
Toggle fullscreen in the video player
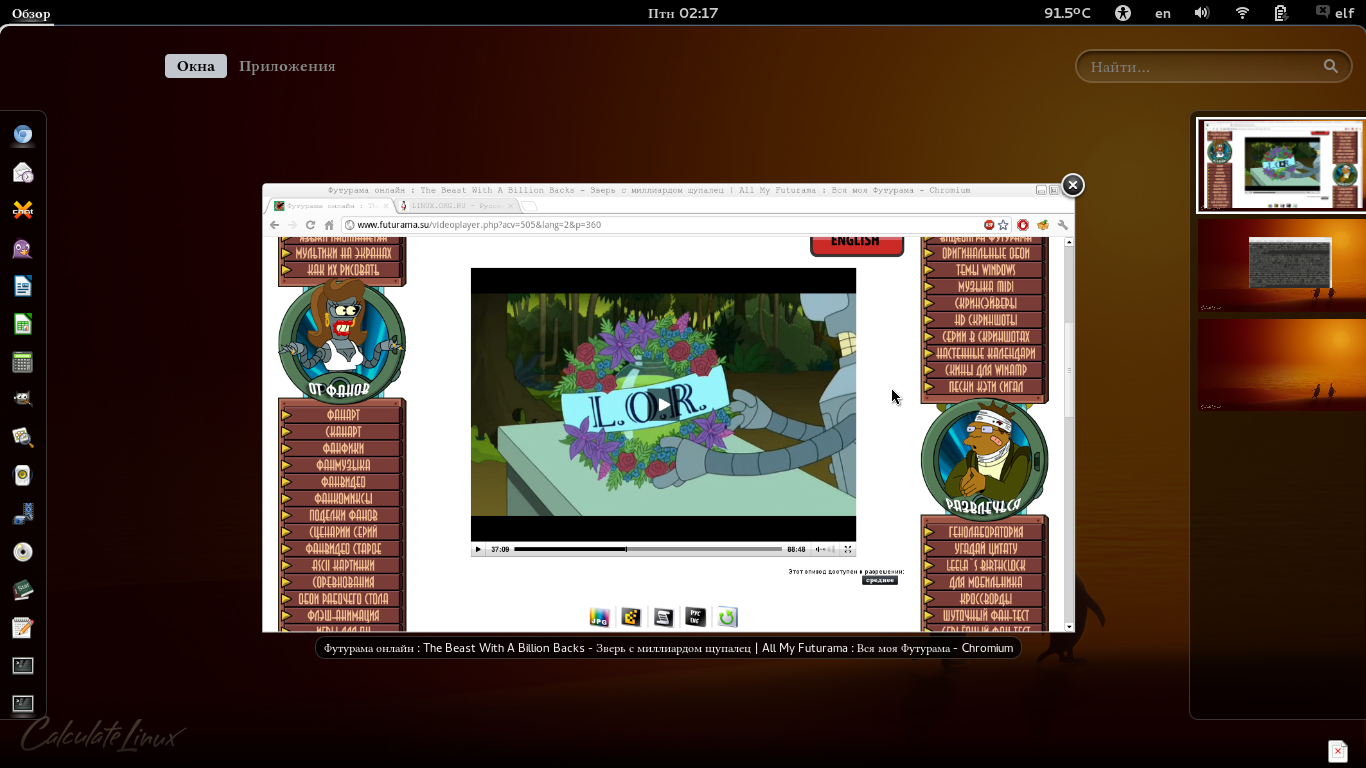[848, 549]
